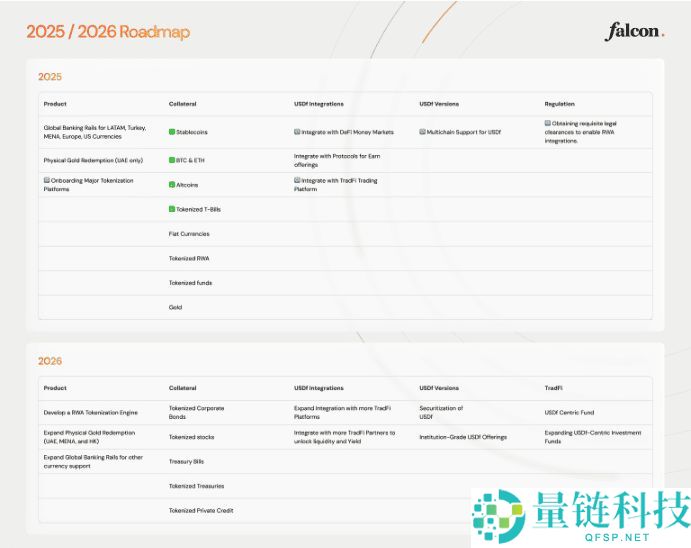Click the "Treasury Bills" cell
This screenshot has width=691, height=548.
(186, 462)
